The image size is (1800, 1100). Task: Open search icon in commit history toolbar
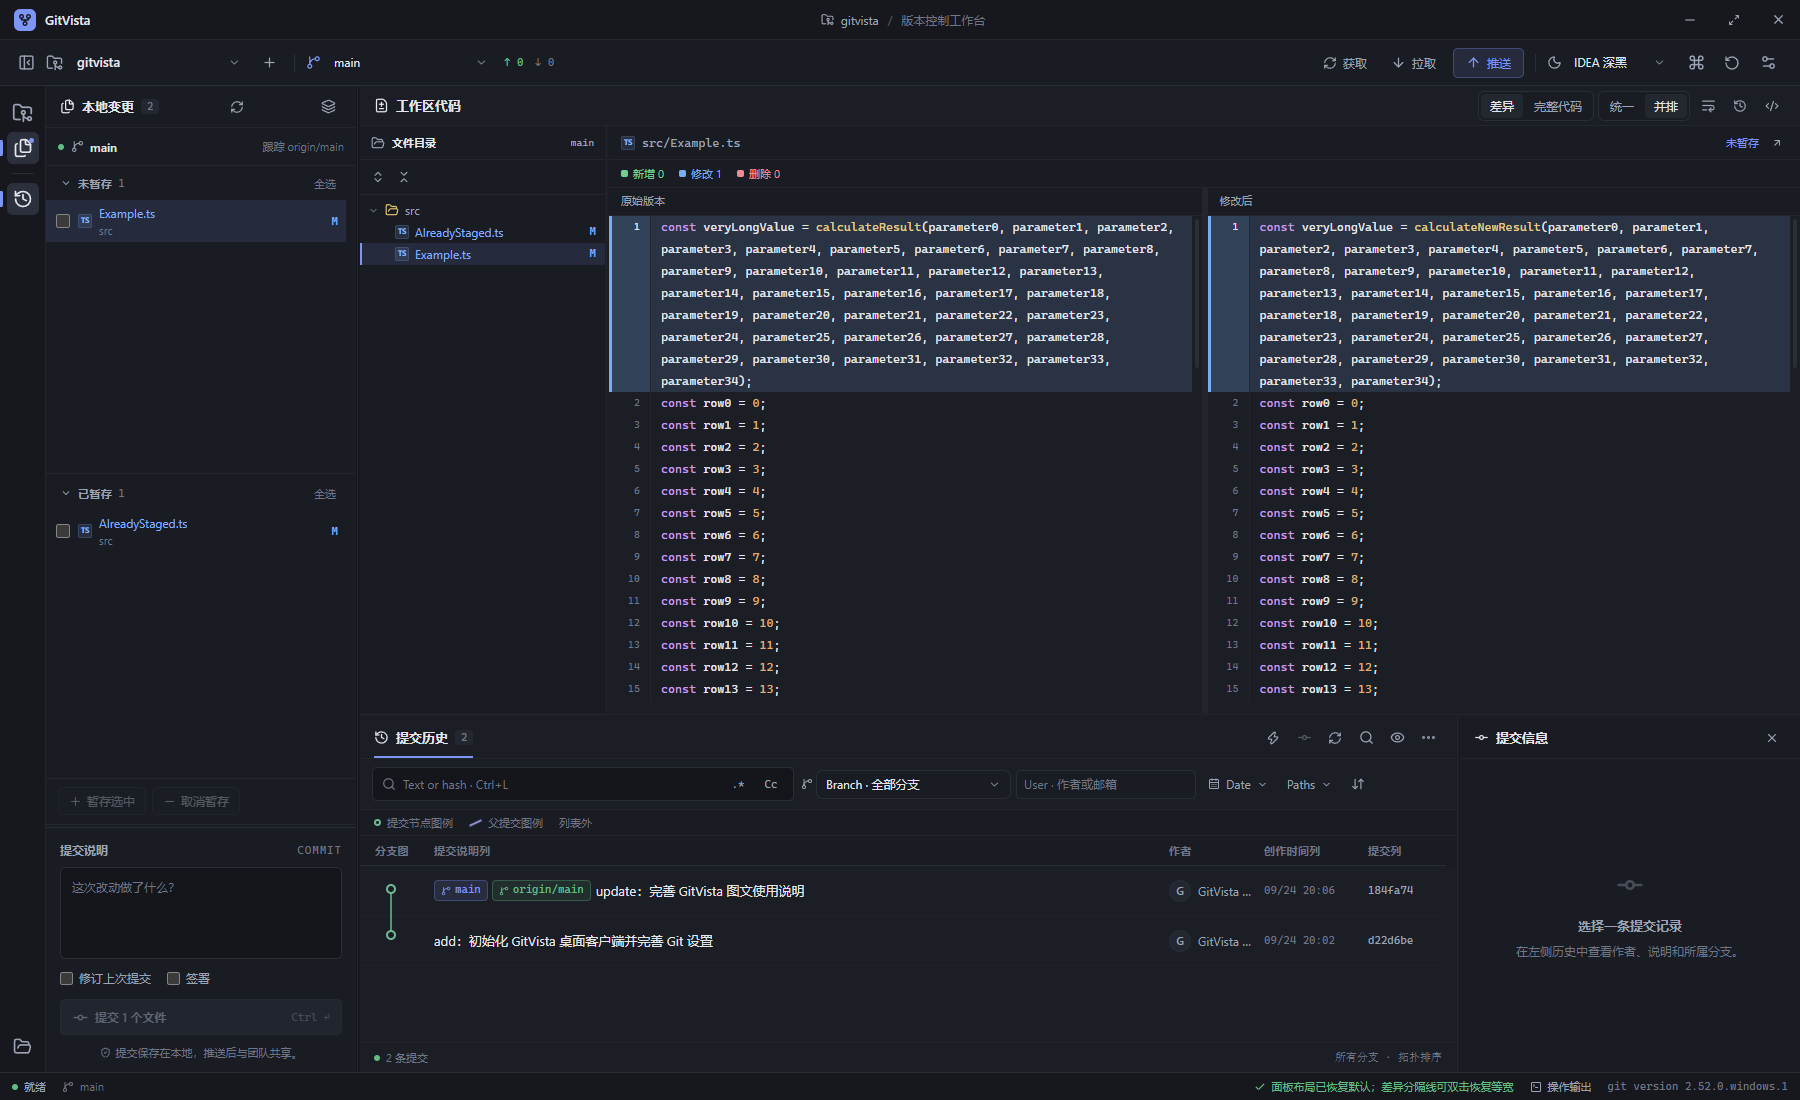[x=1366, y=738]
